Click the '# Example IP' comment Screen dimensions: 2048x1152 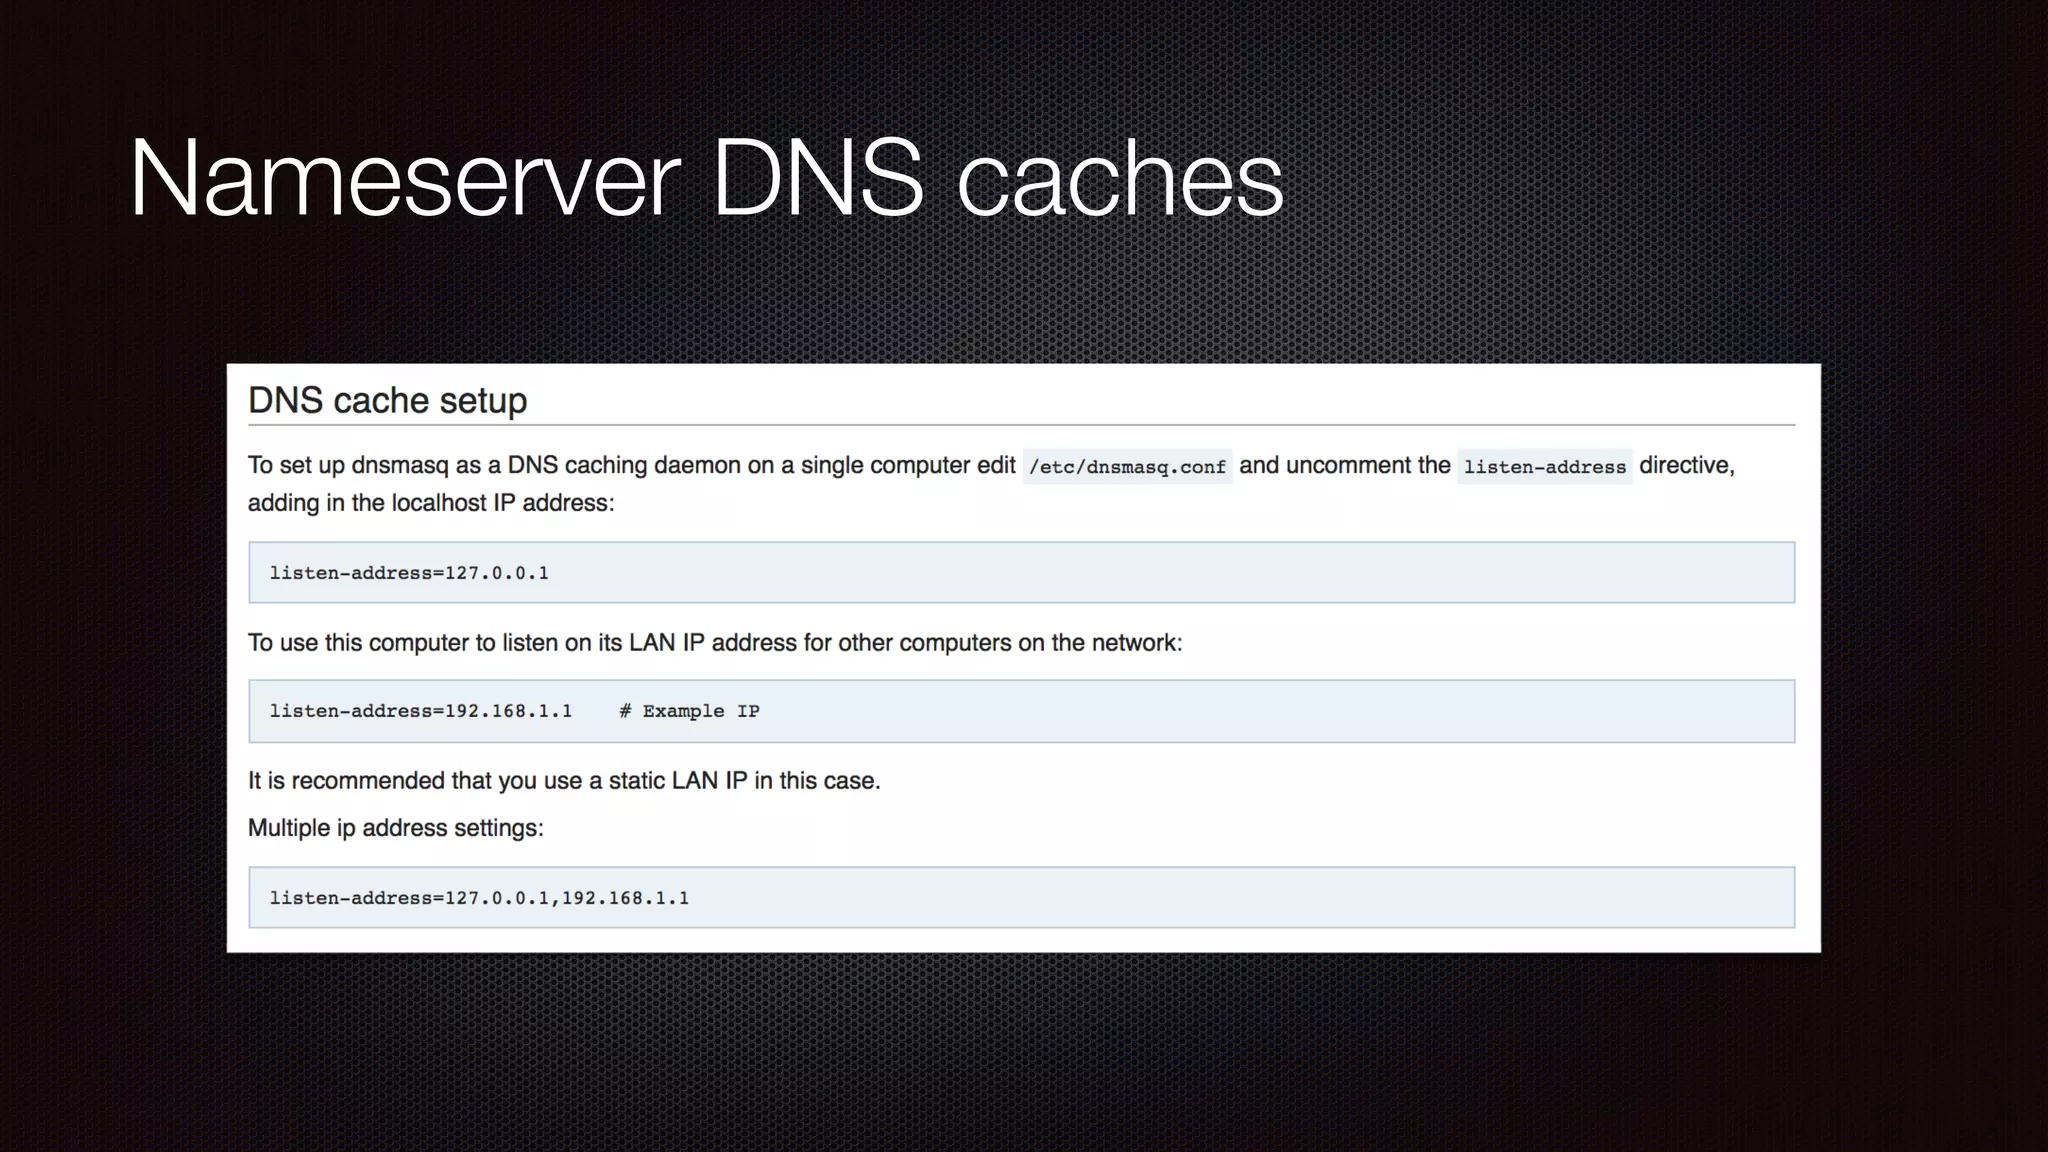click(x=689, y=711)
